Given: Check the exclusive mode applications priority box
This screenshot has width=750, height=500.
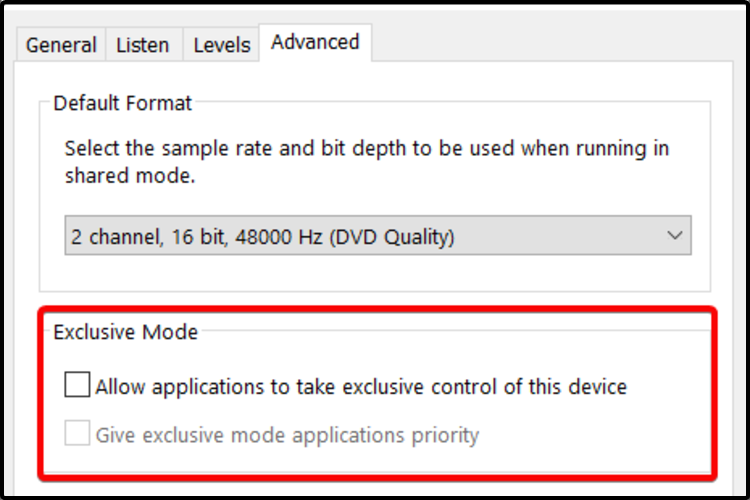Looking at the screenshot, I should pyautogui.click(x=77, y=435).
